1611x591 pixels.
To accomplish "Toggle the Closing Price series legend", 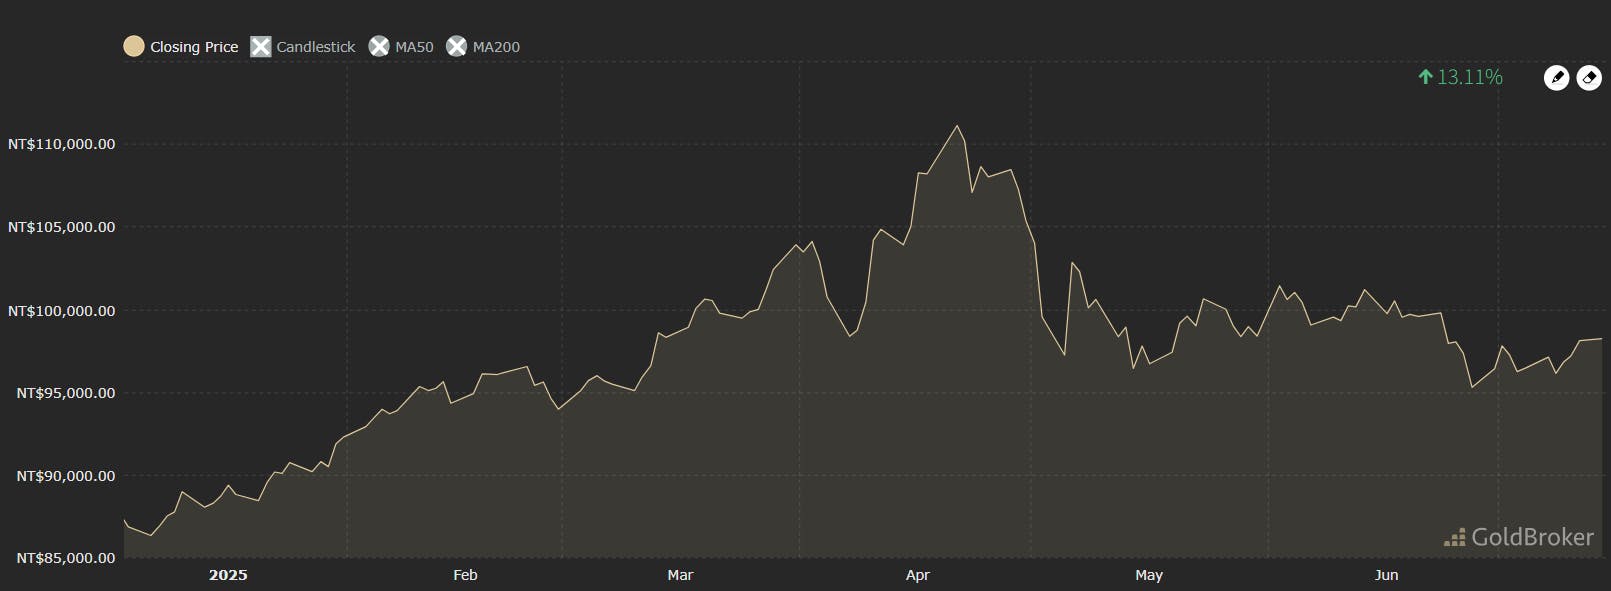I will (181, 47).
